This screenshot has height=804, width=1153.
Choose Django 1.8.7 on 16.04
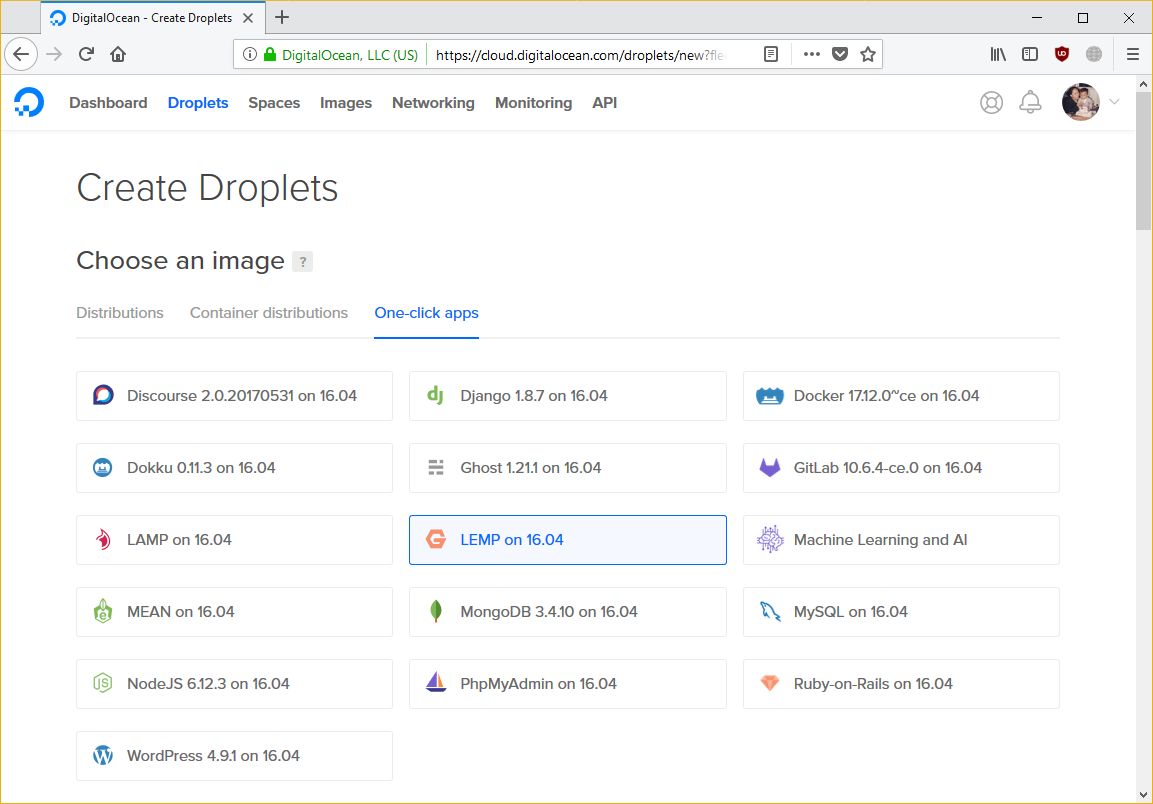568,396
